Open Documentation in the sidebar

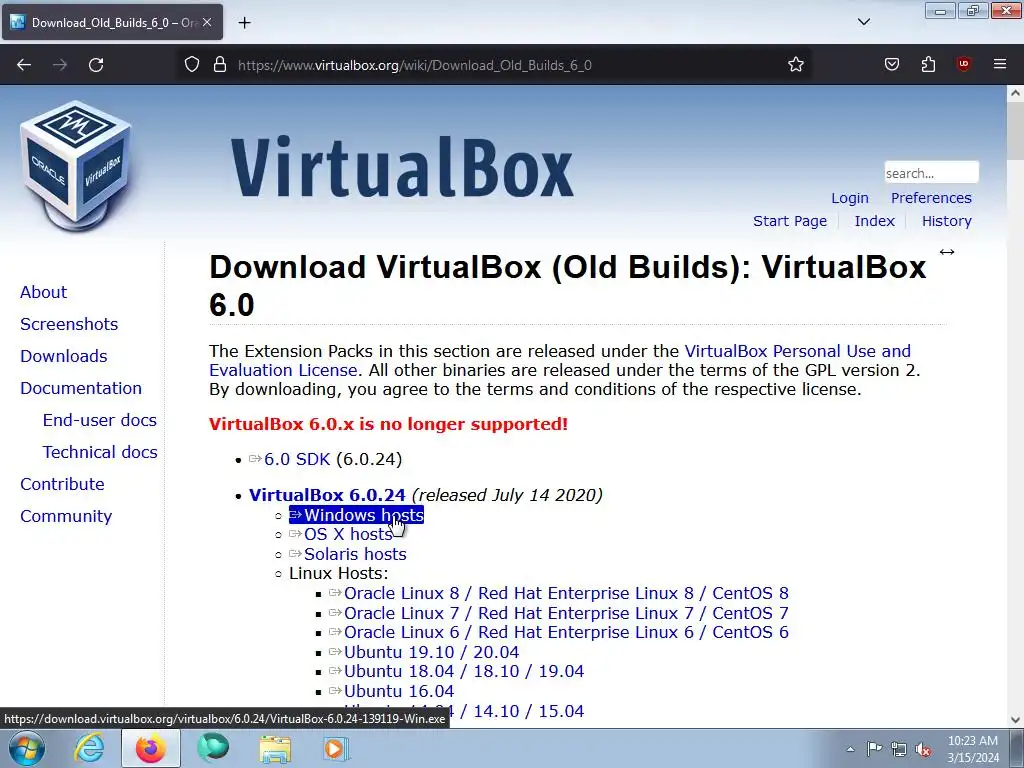click(81, 388)
